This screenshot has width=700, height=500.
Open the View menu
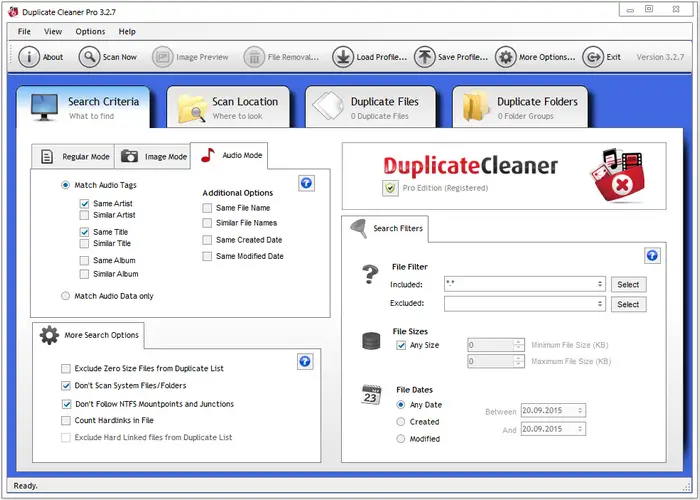click(53, 31)
